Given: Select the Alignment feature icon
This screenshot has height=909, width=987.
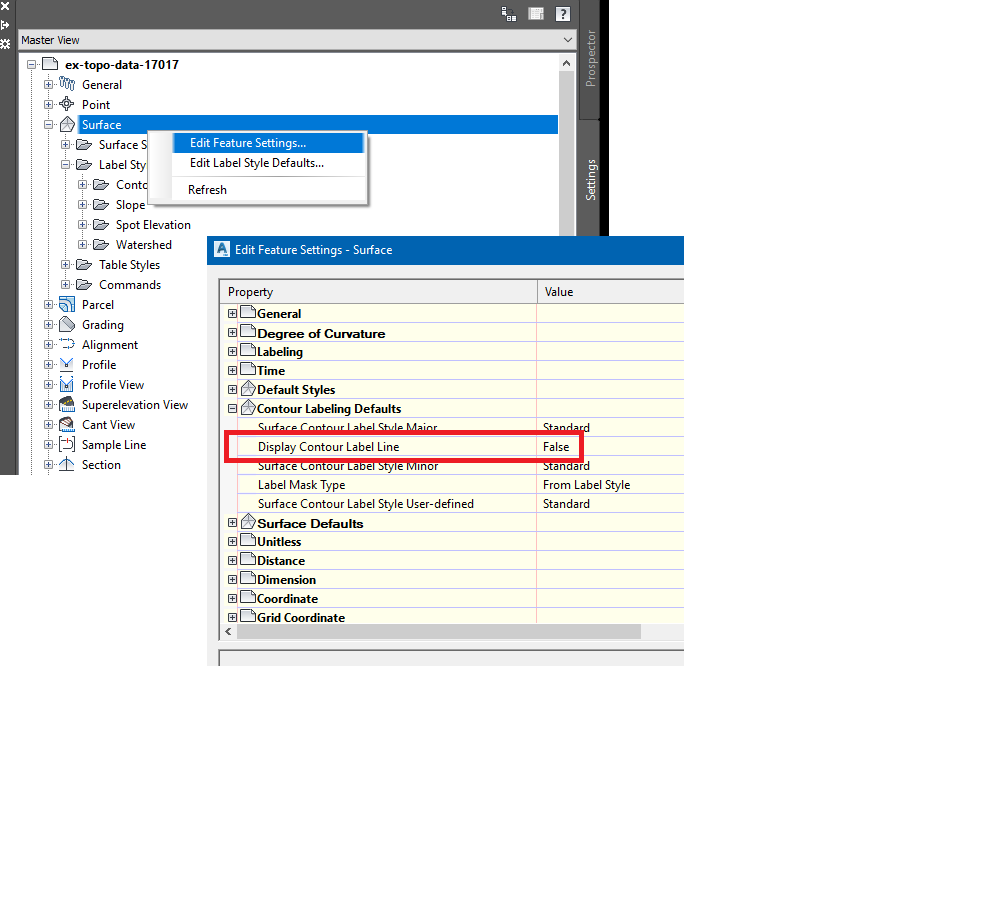Looking at the screenshot, I should [66, 344].
